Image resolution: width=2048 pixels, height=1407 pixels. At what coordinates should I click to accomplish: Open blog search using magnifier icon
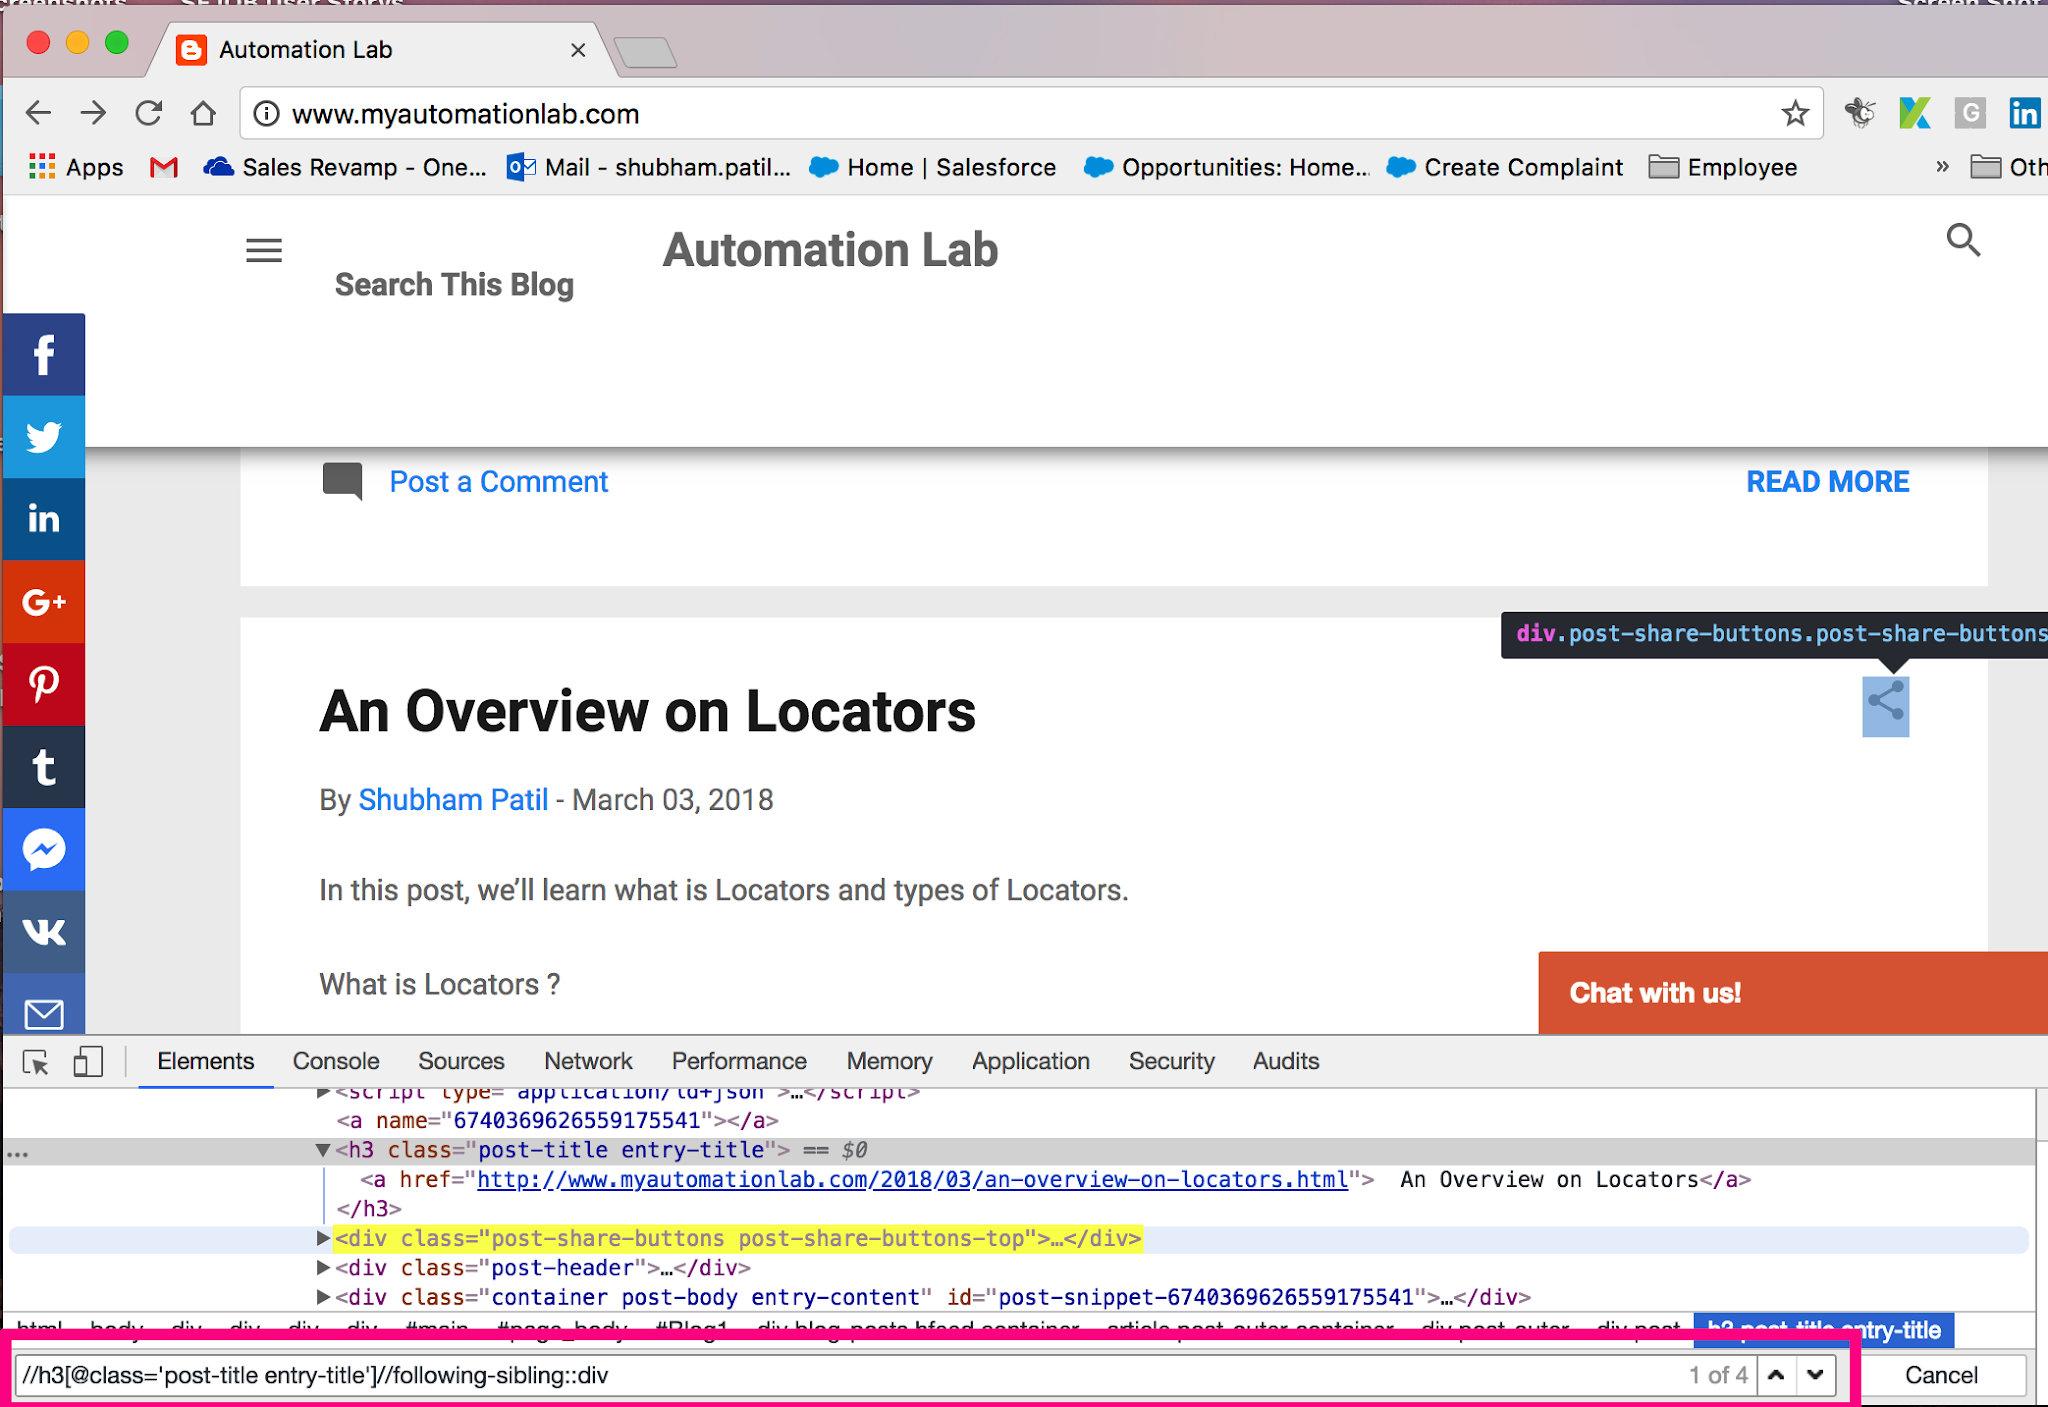tap(1962, 241)
